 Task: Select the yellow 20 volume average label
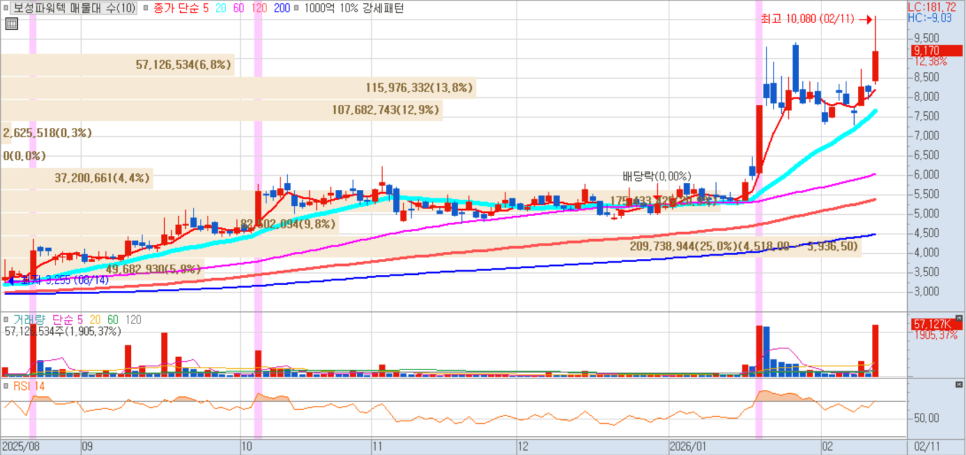pyautogui.click(x=95, y=320)
